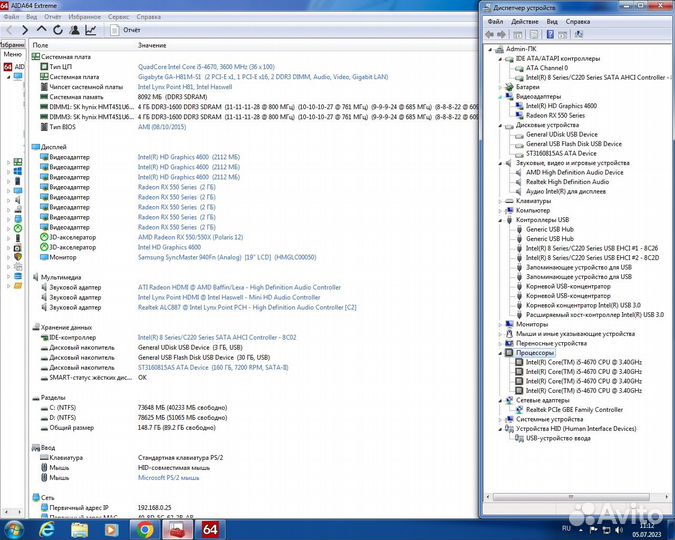Collapse the Admin-ПК root node
The width and height of the screenshot is (675, 540).
490,49
